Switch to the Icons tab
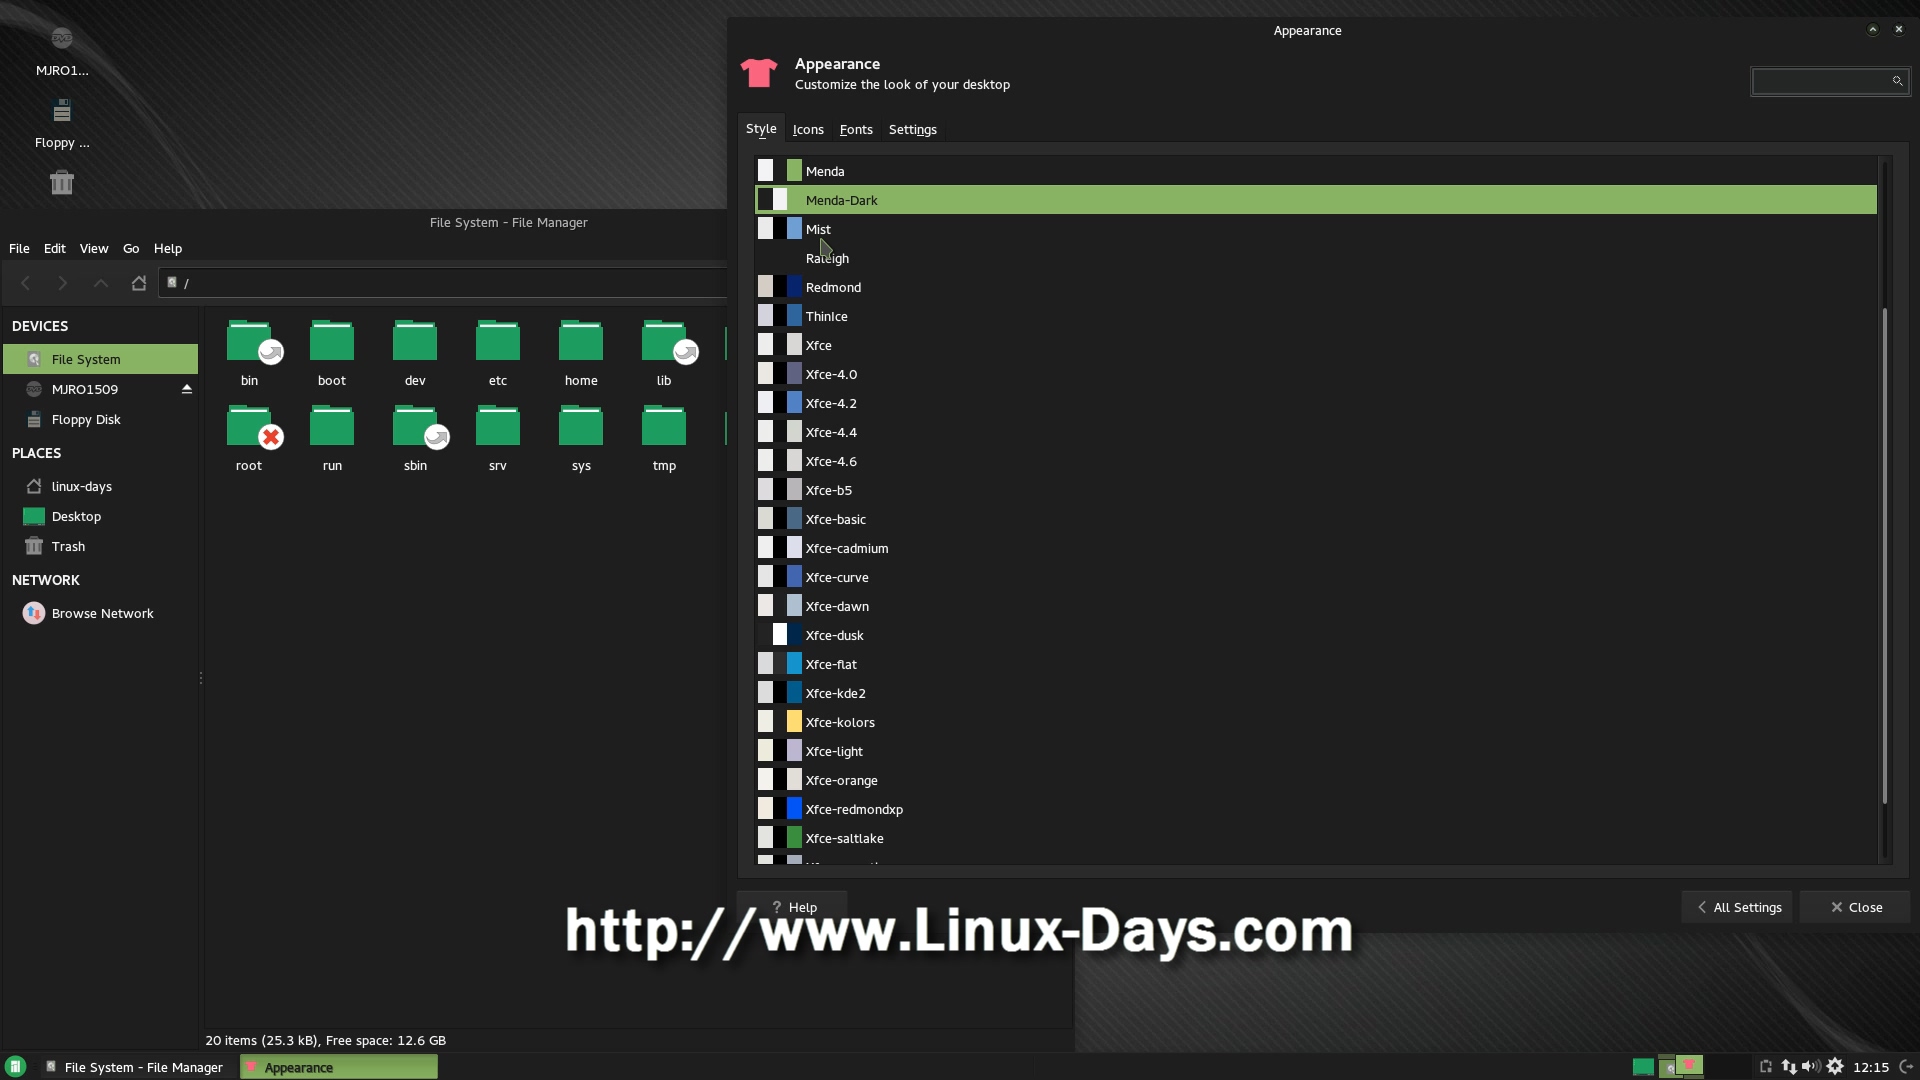Viewport: 1920px width, 1080px height. pos(808,130)
